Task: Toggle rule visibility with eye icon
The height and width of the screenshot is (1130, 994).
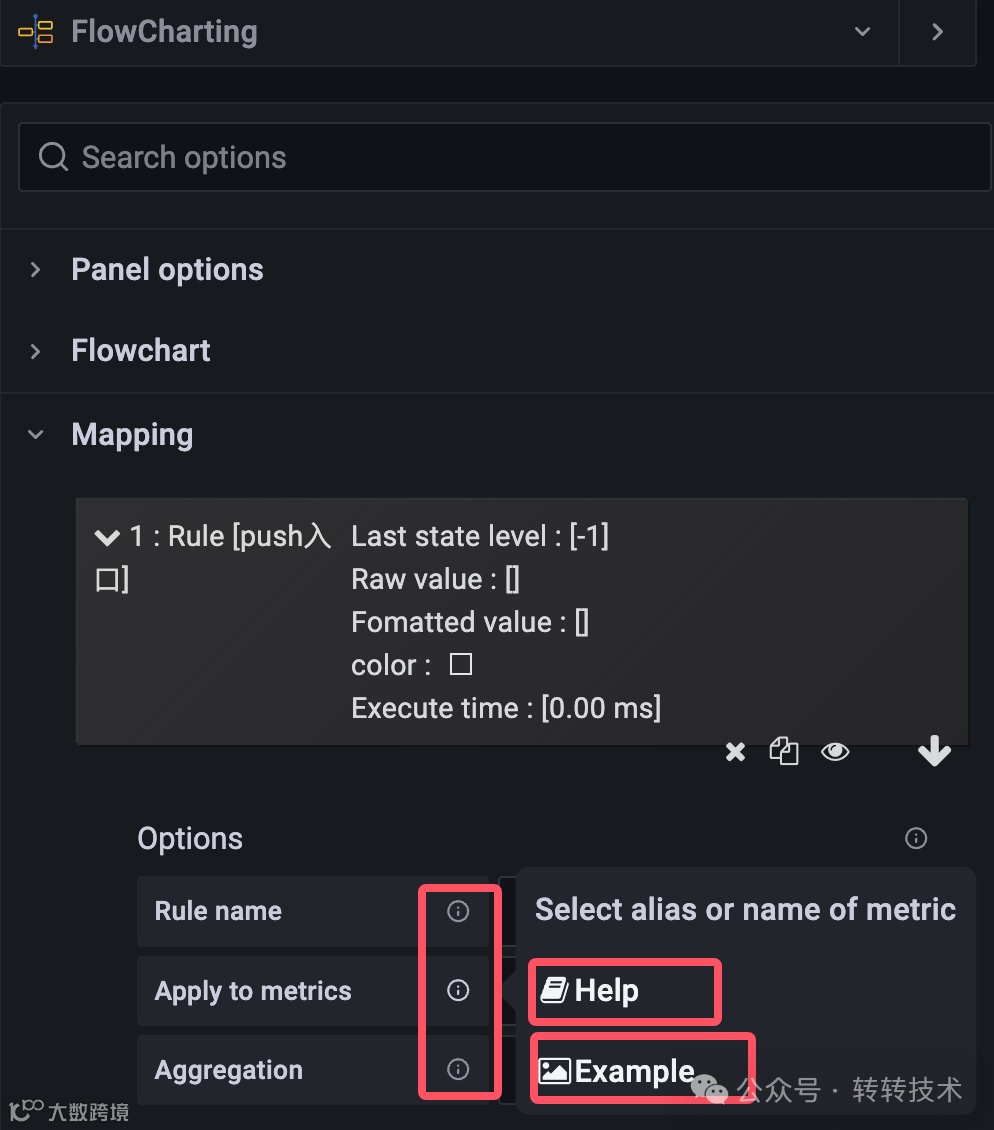Action: (x=835, y=752)
